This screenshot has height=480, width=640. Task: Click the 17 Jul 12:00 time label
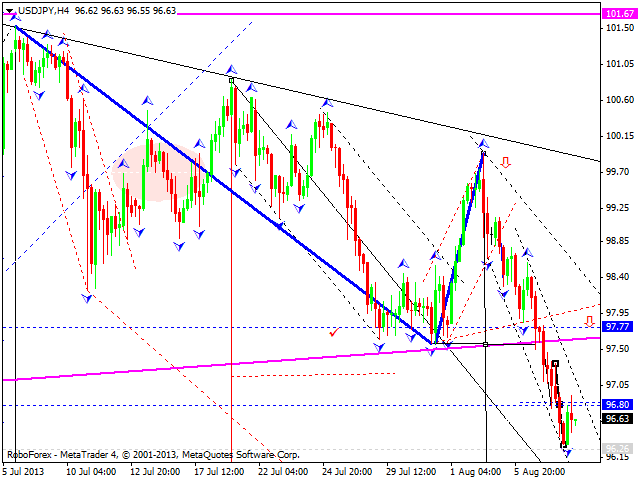219,472
